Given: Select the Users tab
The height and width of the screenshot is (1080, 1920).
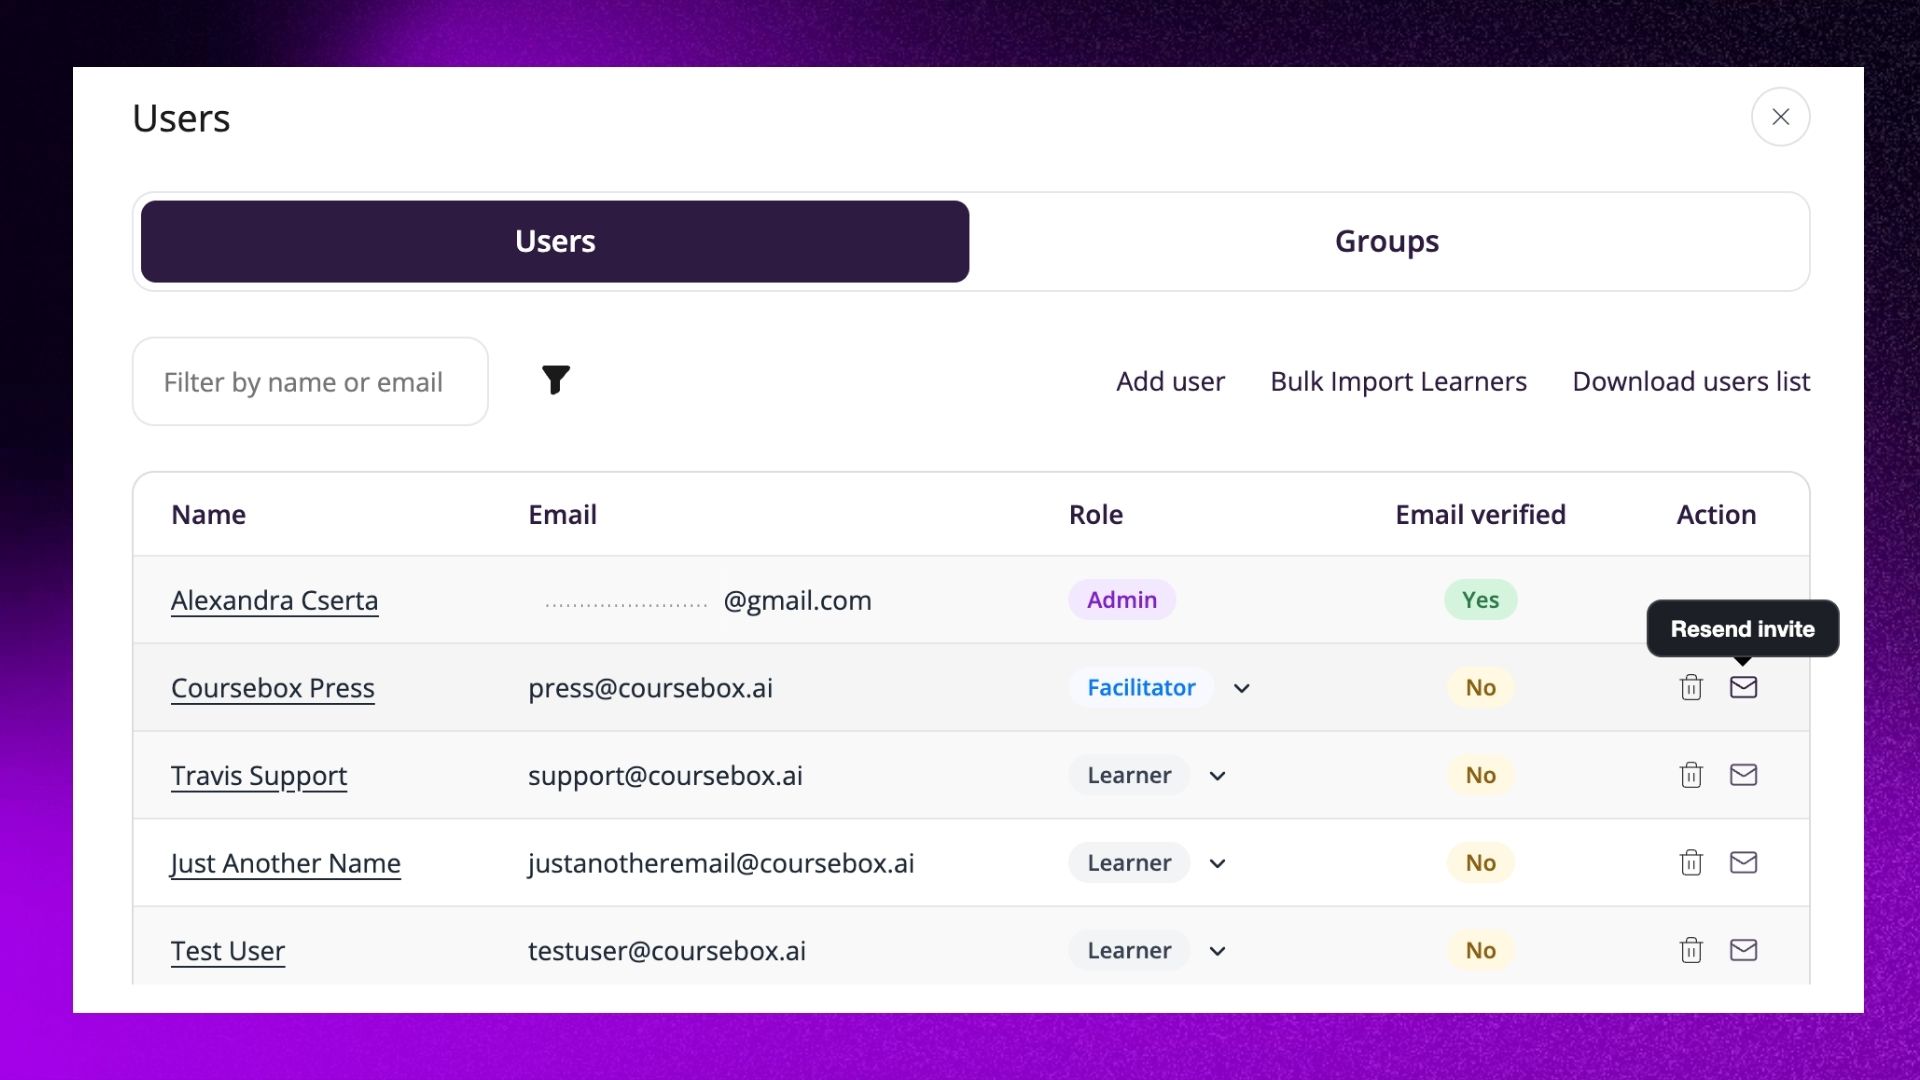Looking at the screenshot, I should (555, 241).
